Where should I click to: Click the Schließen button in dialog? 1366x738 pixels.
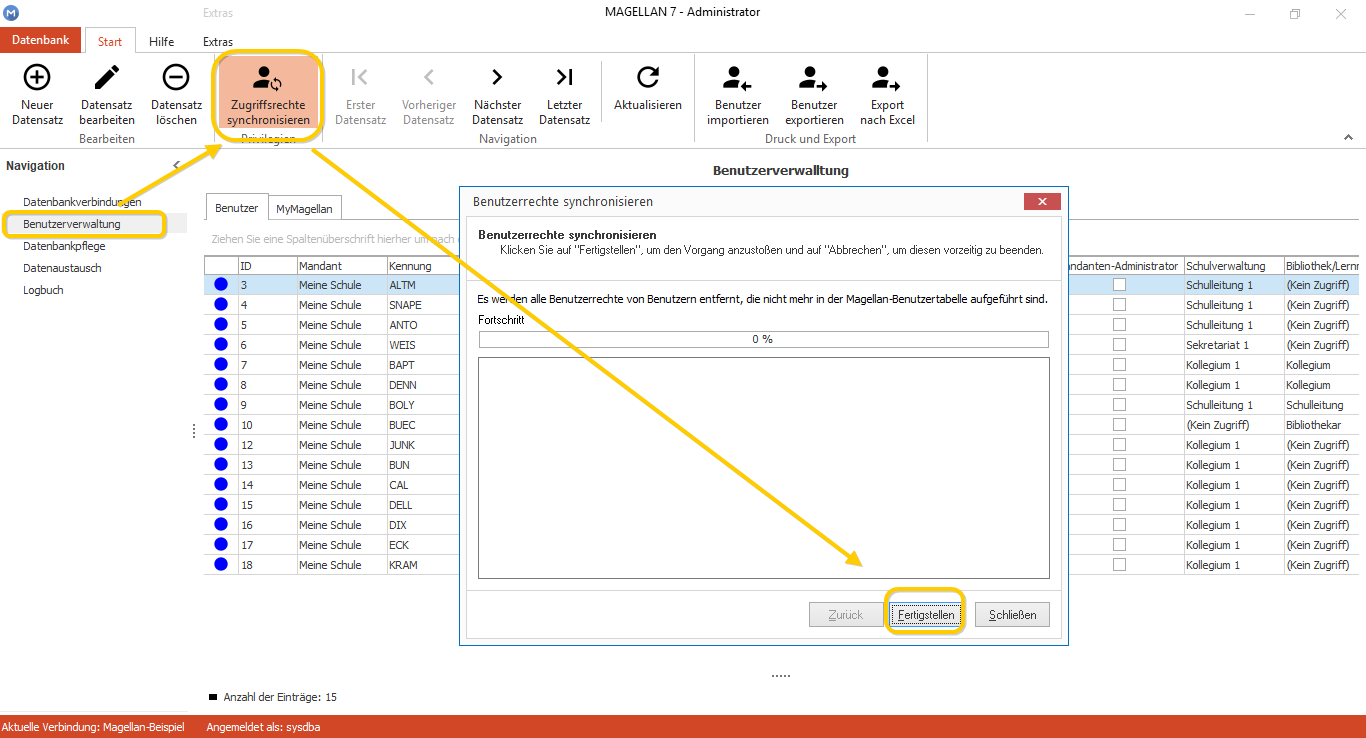[1012, 615]
